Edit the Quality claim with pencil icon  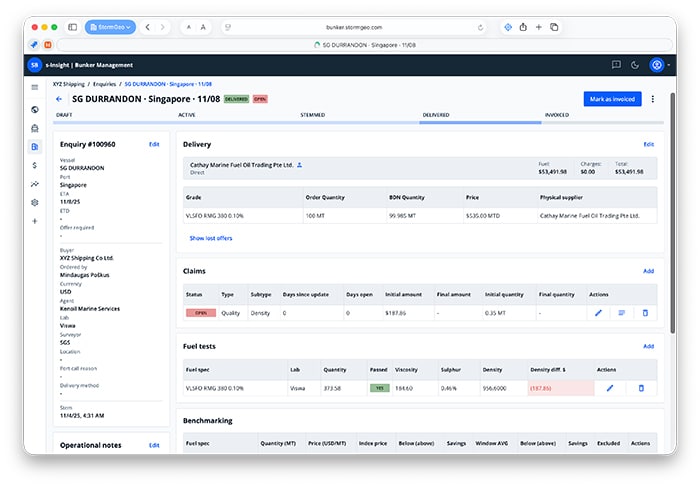(x=599, y=313)
